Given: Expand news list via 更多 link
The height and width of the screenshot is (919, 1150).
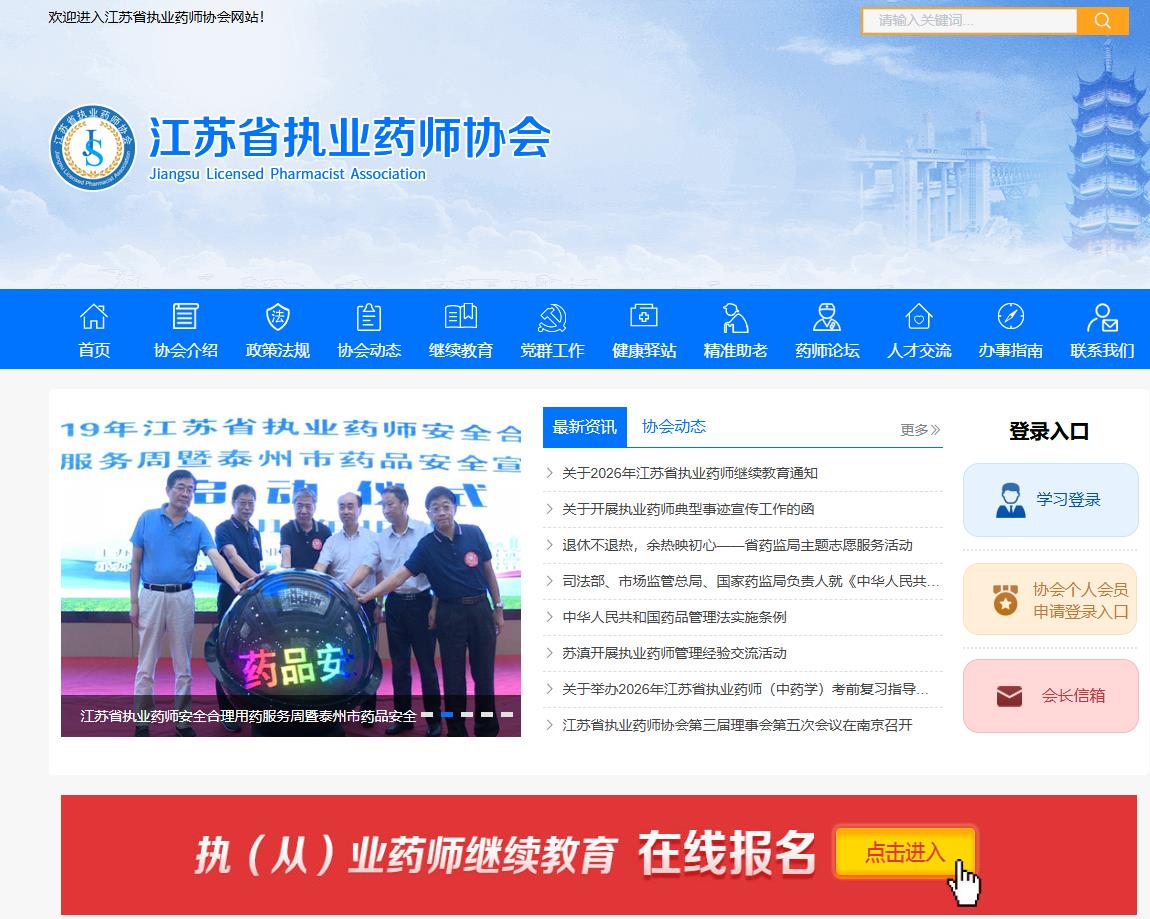Looking at the screenshot, I should (x=920, y=430).
